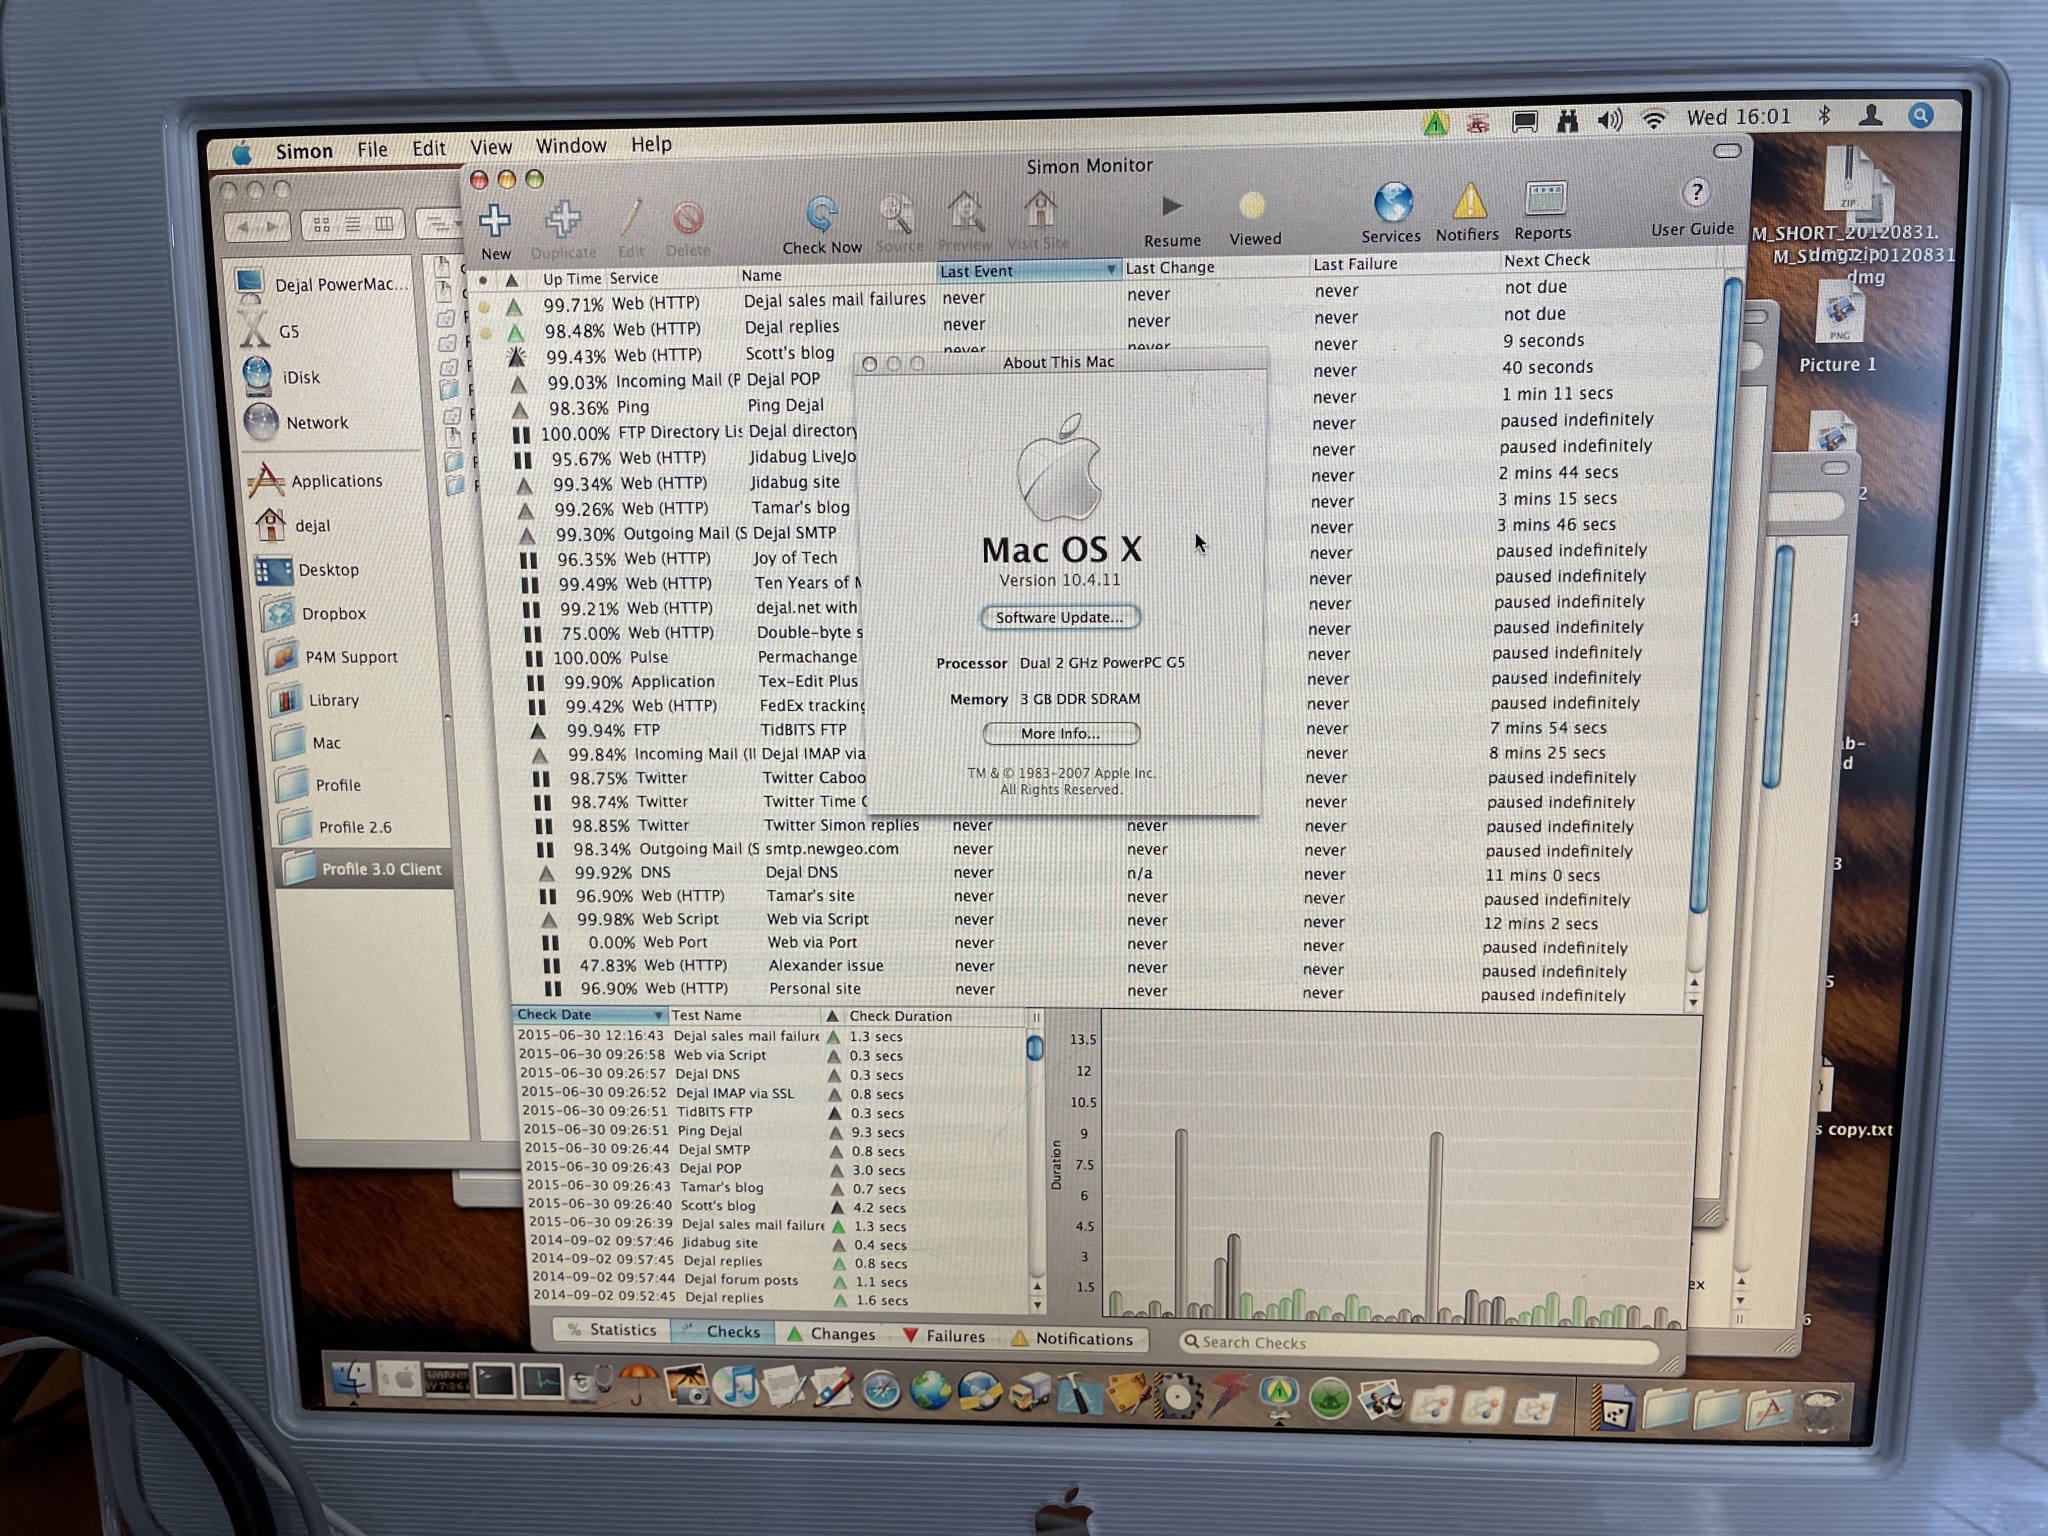This screenshot has height=1536, width=2048.
Task: Click the volume icon in menu bar
Action: pyautogui.click(x=1609, y=121)
